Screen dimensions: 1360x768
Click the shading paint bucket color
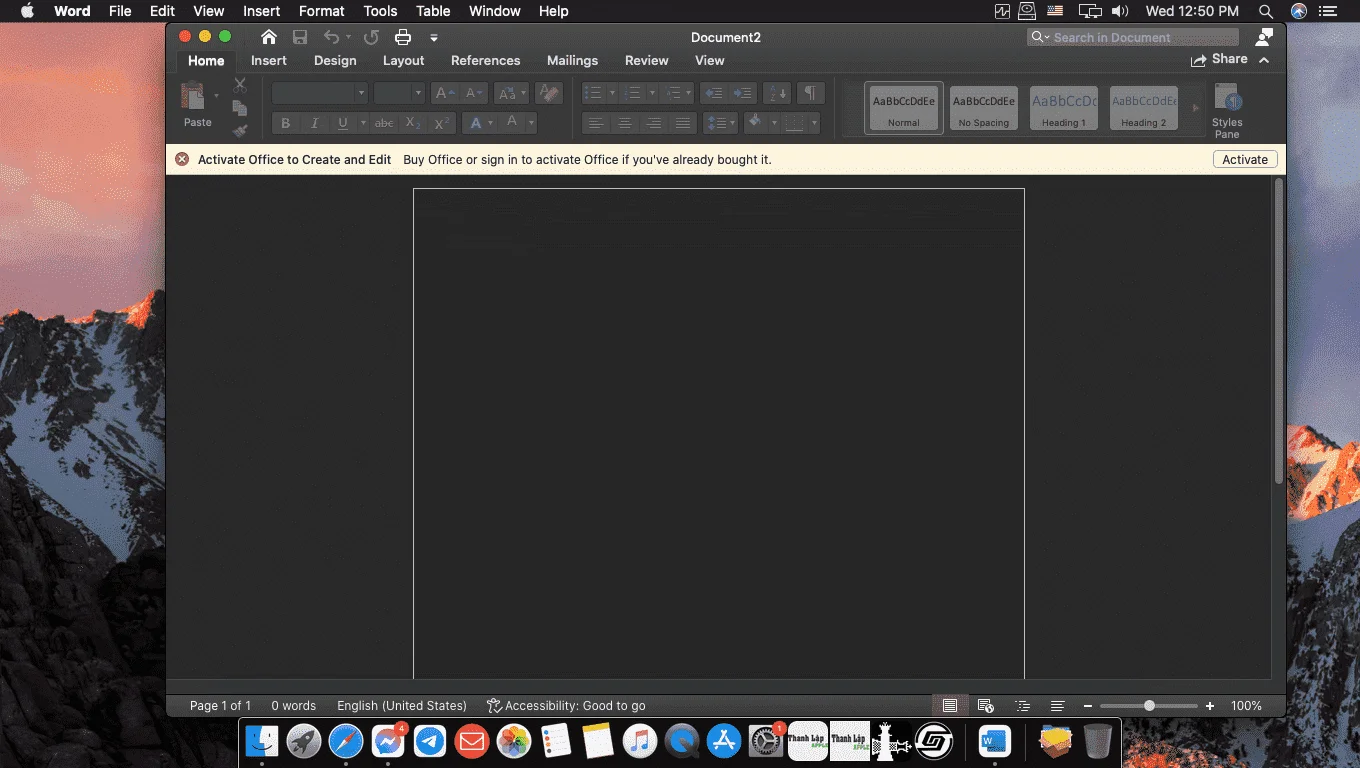[755, 123]
